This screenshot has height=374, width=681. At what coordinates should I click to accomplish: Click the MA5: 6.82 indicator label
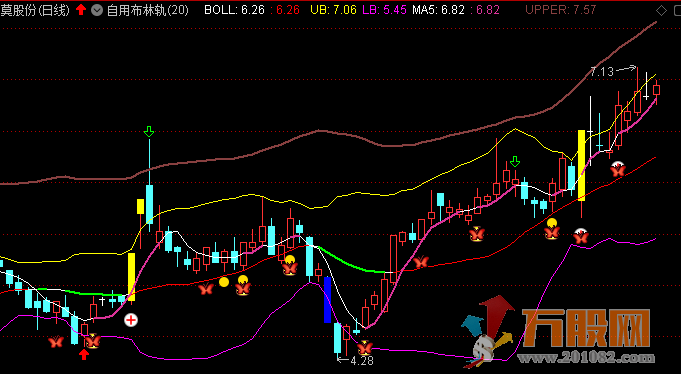tap(438, 10)
